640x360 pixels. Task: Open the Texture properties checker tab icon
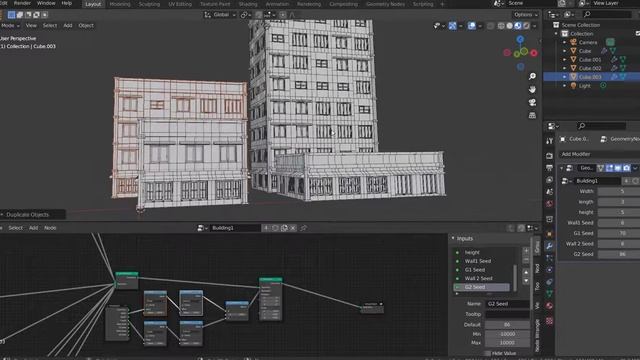[549, 321]
